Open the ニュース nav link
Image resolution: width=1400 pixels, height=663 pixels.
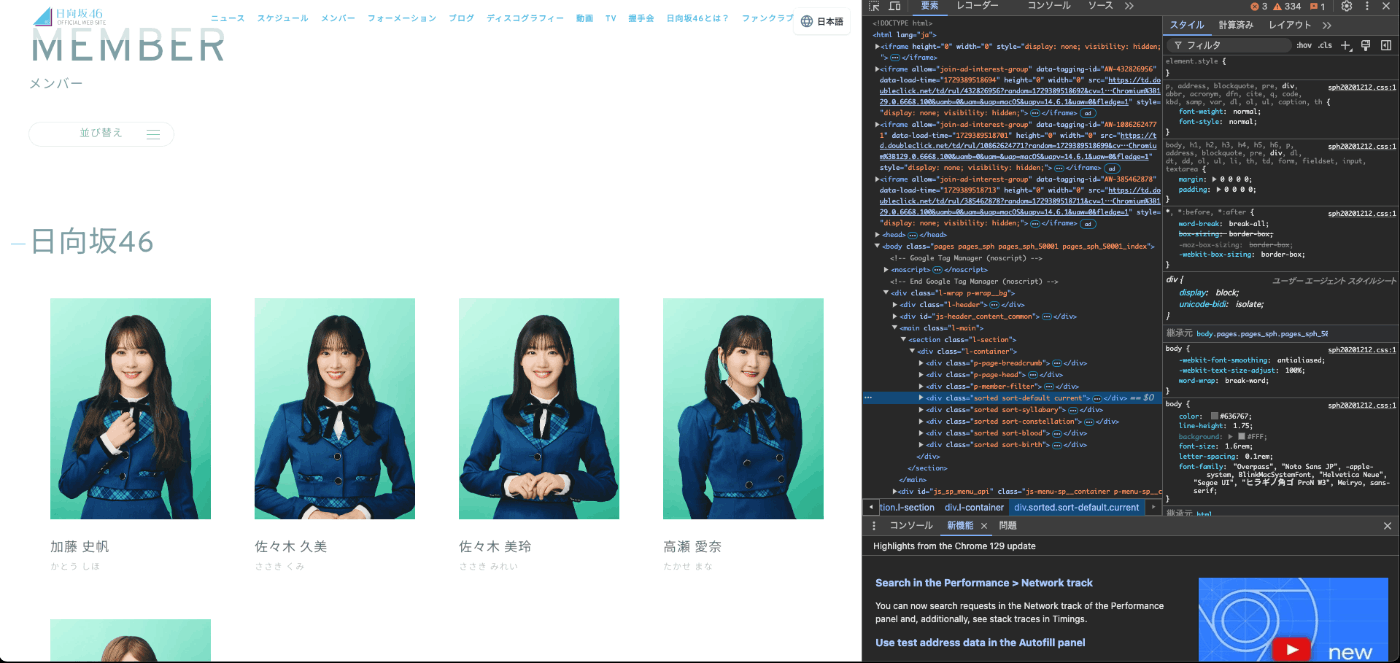228,18
